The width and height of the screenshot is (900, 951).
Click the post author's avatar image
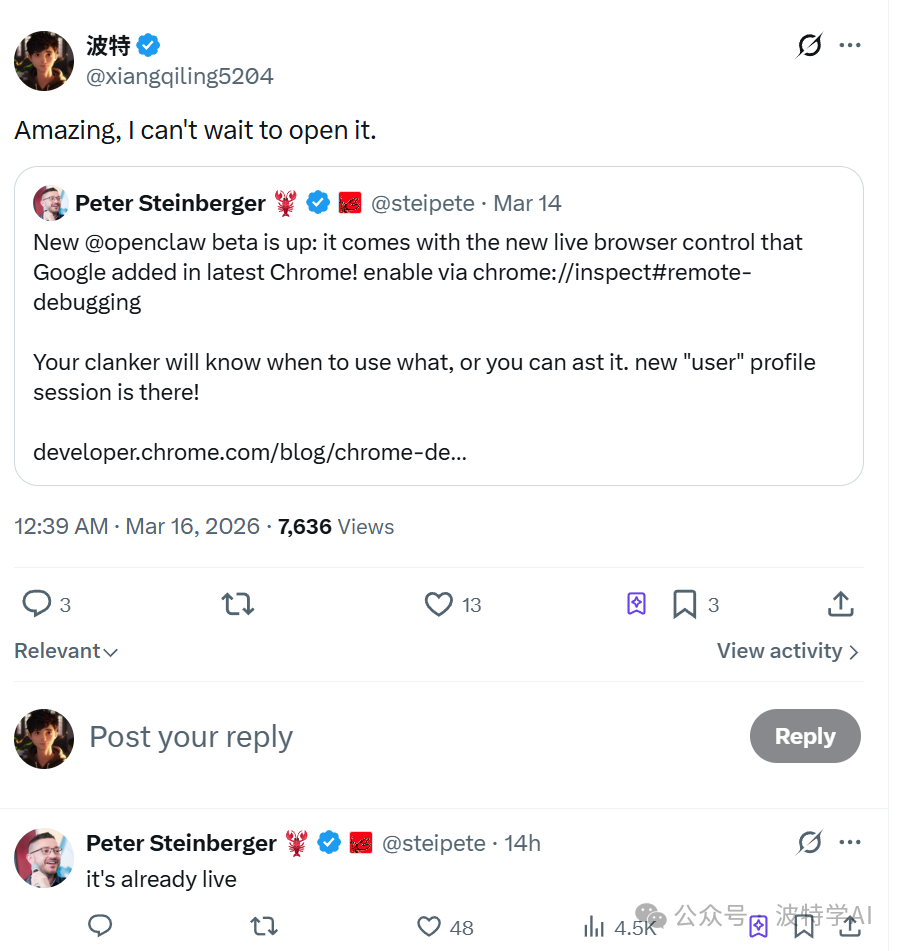[44, 61]
